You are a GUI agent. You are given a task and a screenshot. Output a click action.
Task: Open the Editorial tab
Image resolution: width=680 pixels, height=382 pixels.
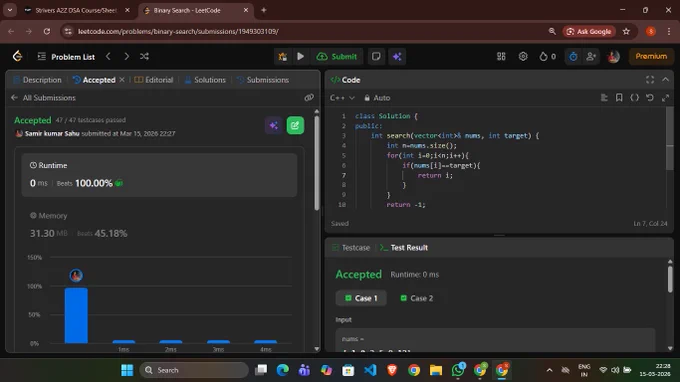154,80
